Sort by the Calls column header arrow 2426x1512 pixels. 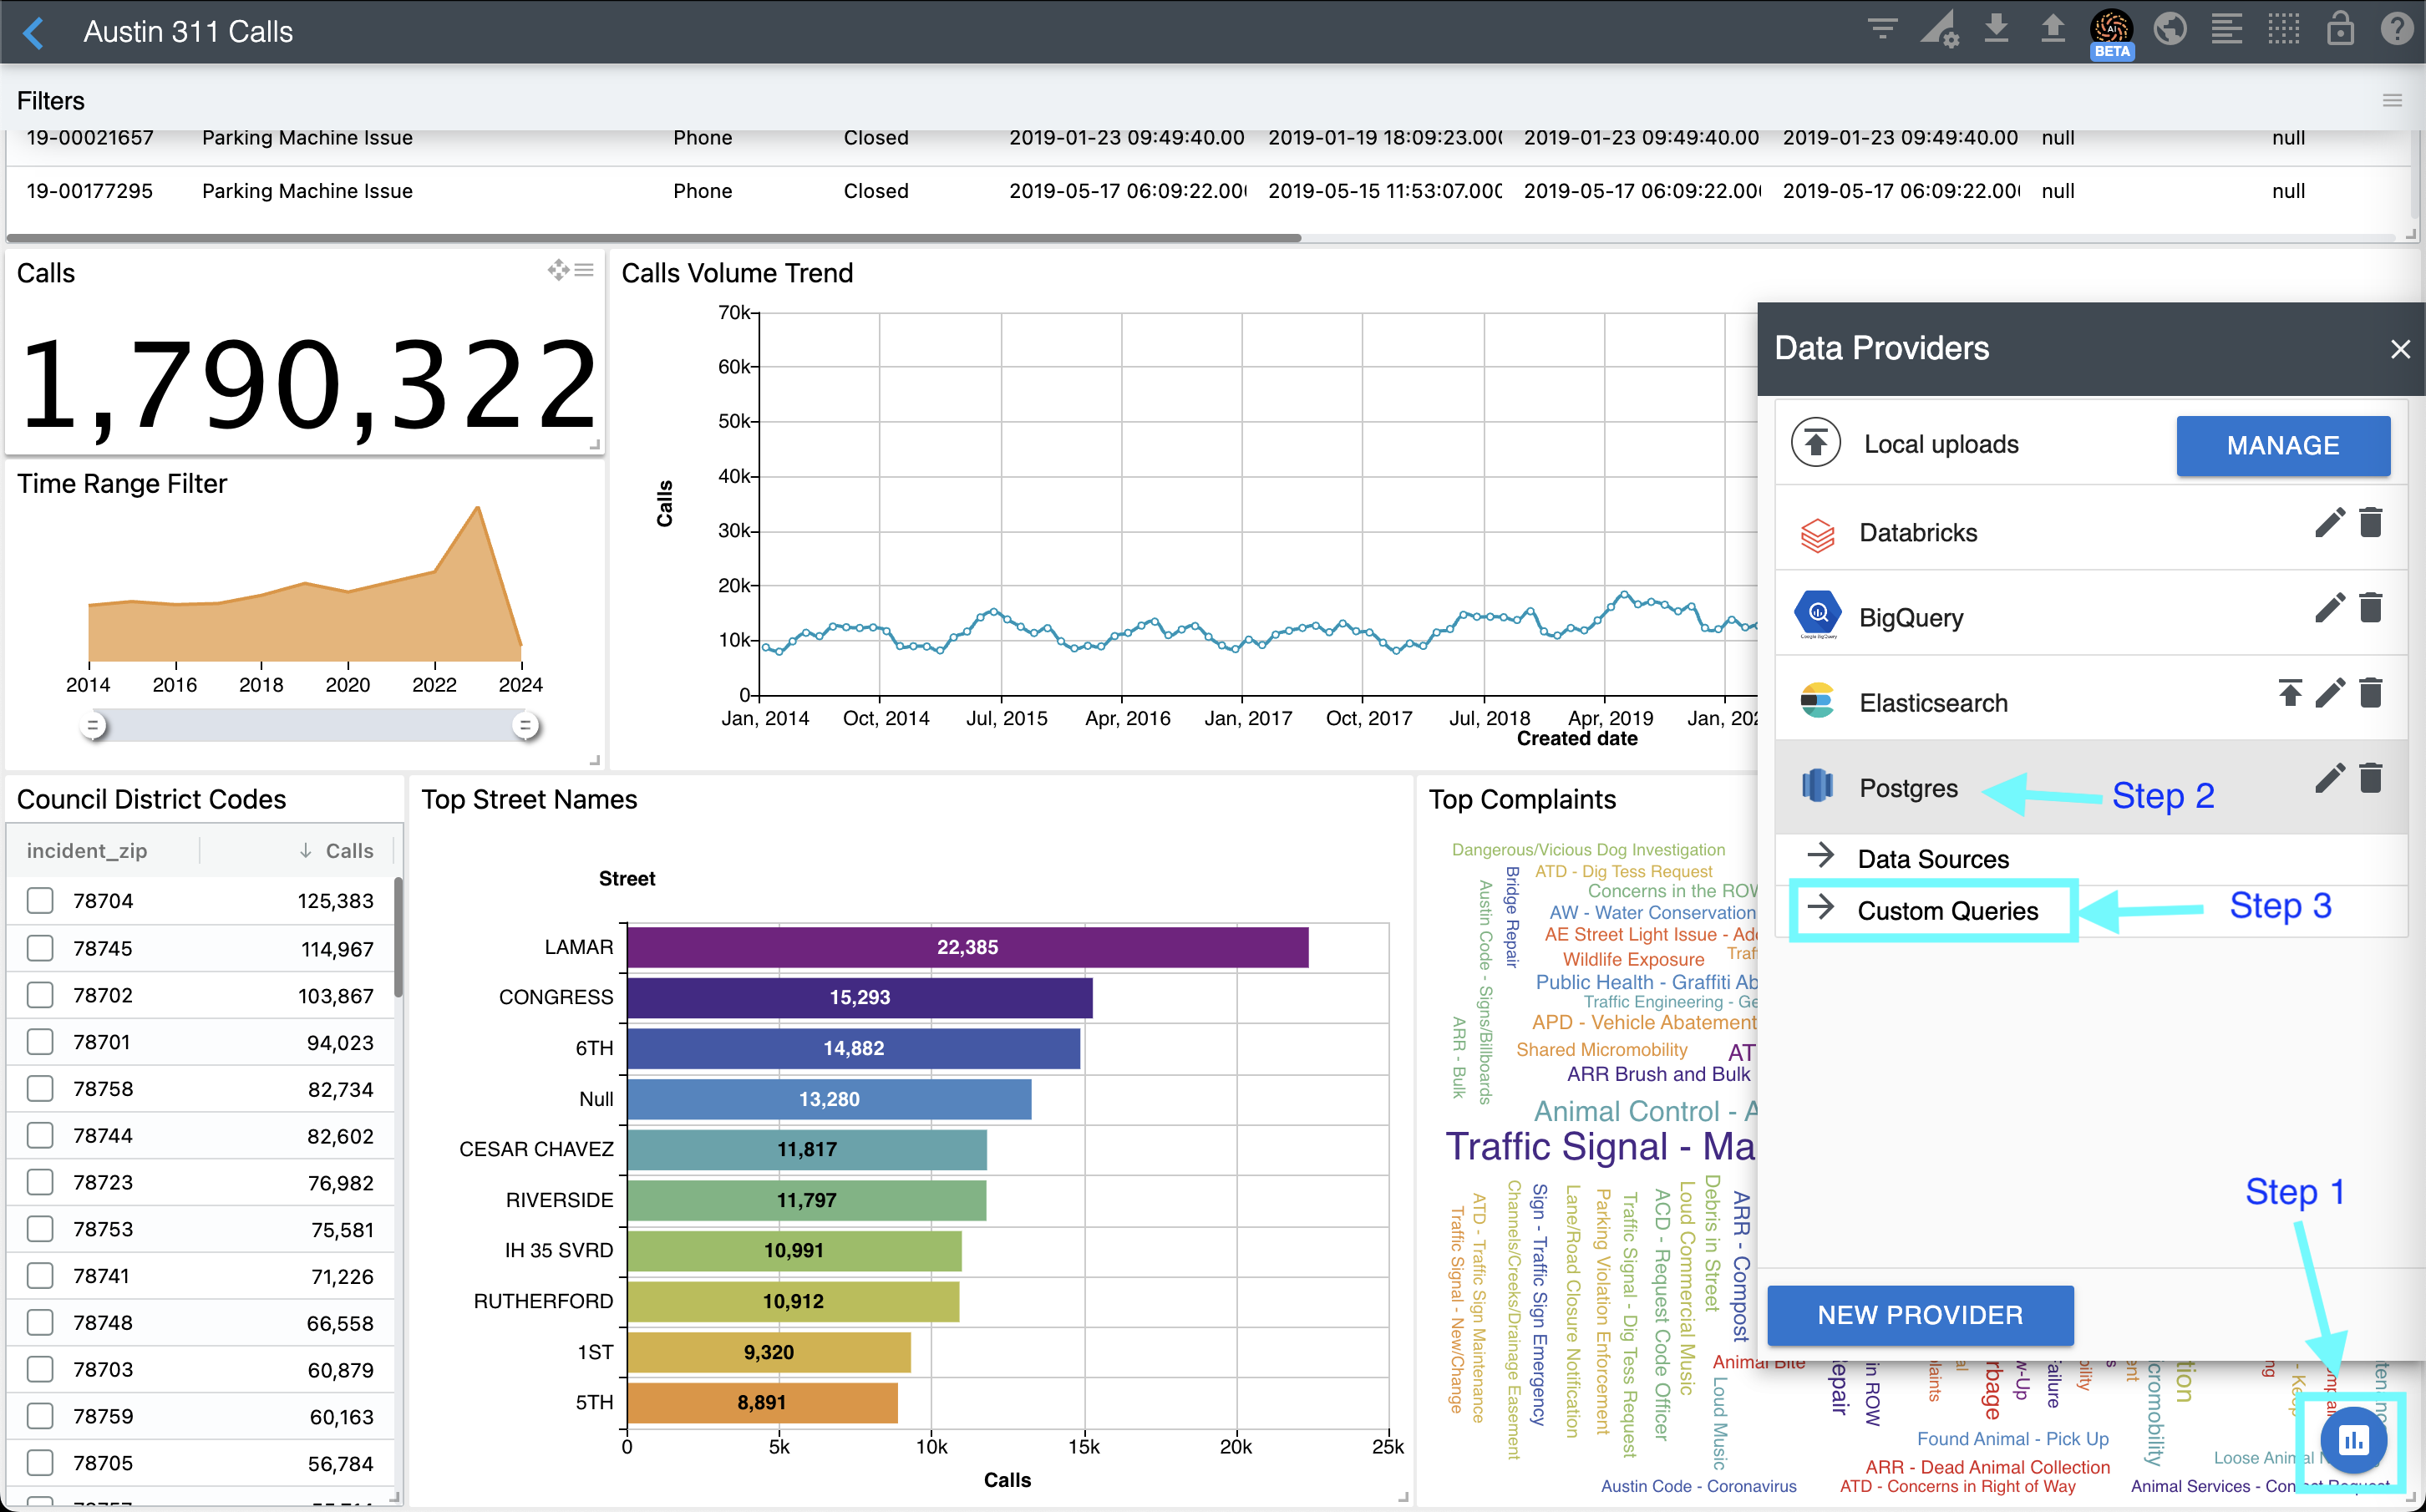point(306,850)
